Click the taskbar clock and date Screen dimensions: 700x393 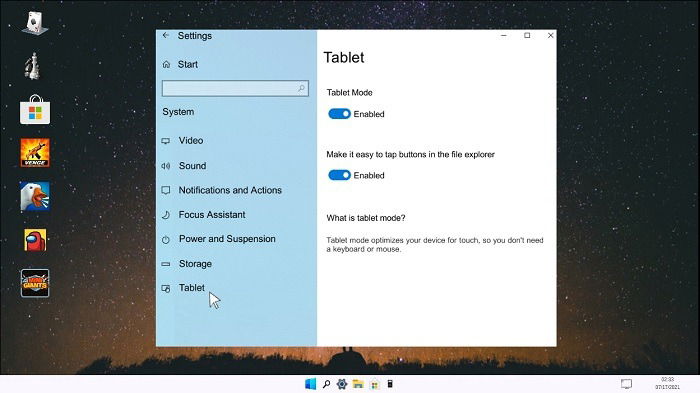coord(667,384)
